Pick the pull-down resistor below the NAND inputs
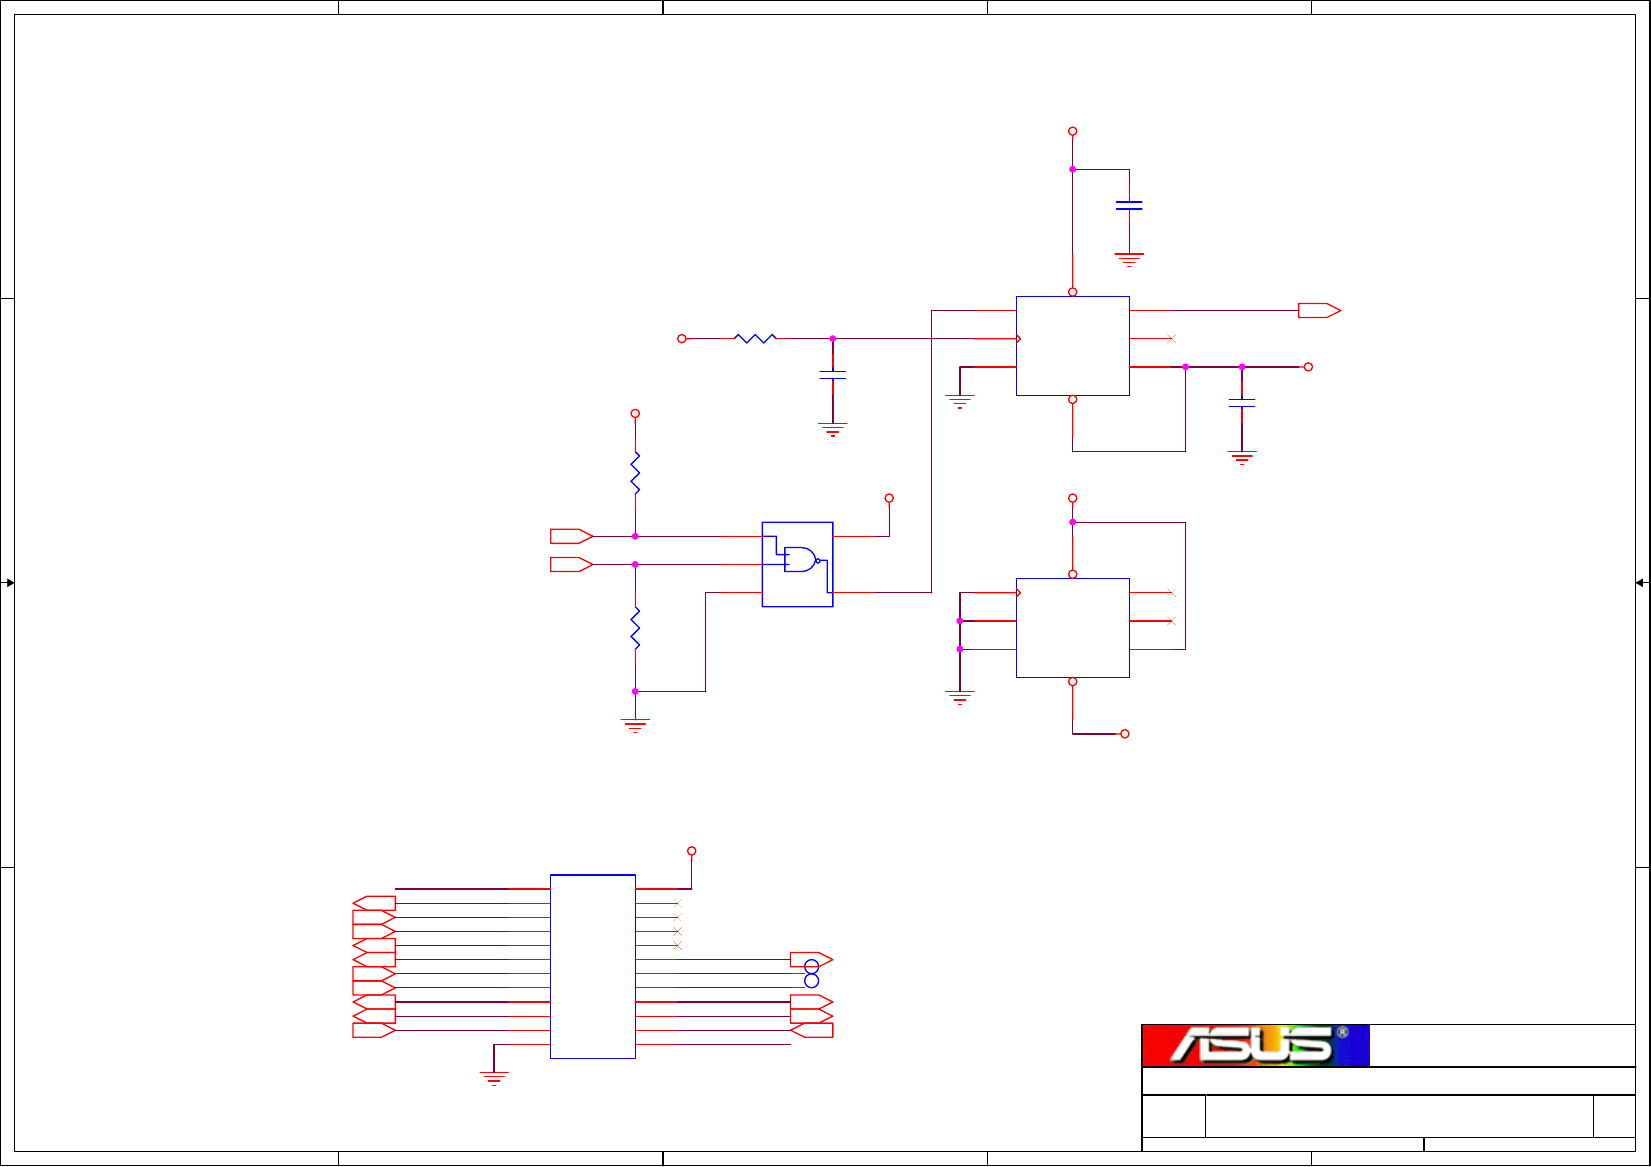The width and height of the screenshot is (1651, 1167). point(635,628)
